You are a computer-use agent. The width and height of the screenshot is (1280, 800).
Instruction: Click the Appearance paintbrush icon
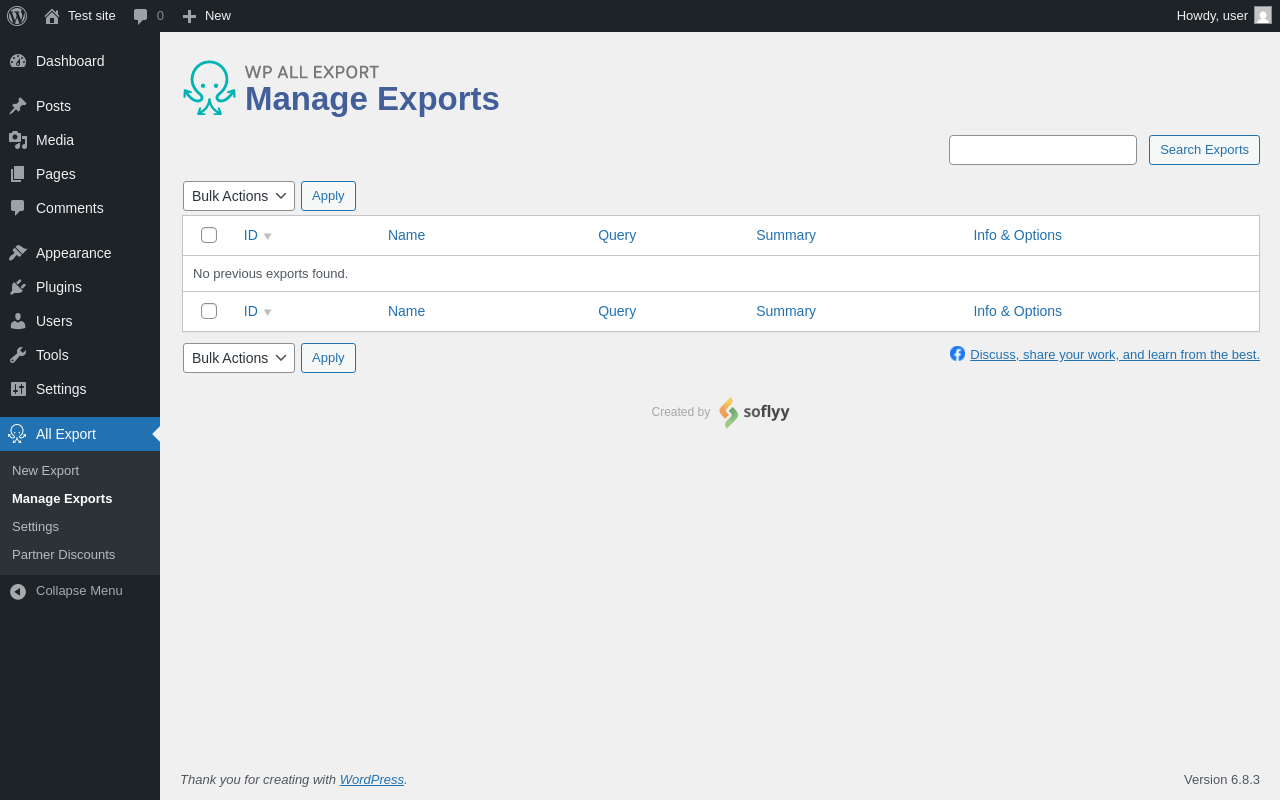click(x=18, y=253)
